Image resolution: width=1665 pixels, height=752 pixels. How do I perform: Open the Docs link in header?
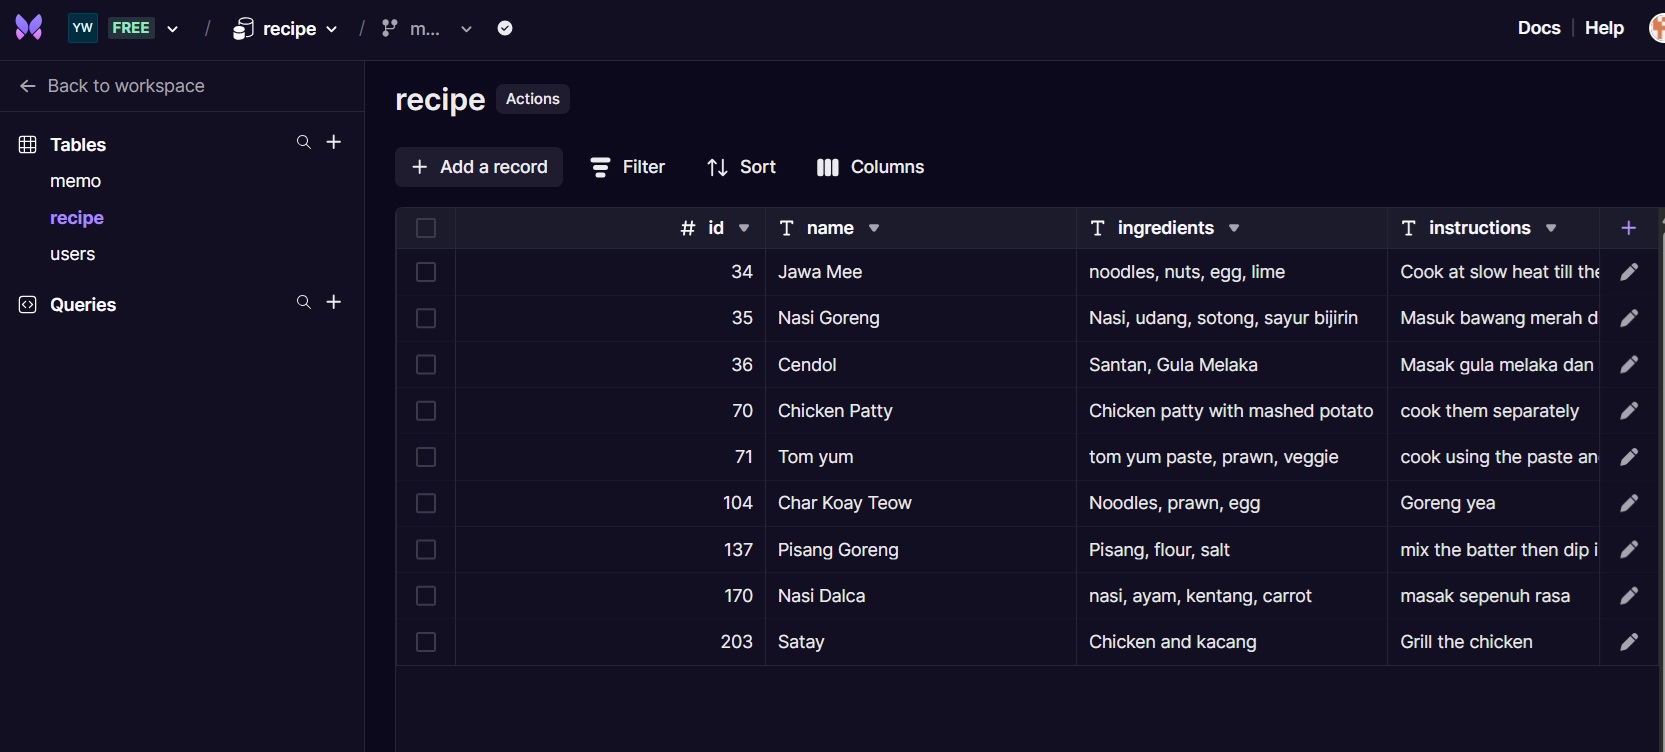click(x=1538, y=28)
